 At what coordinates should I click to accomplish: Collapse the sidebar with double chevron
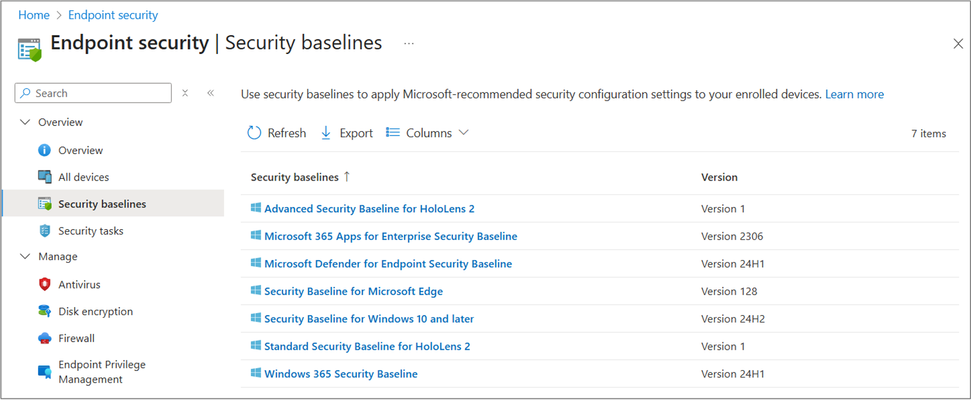pyautogui.click(x=211, y=93)
